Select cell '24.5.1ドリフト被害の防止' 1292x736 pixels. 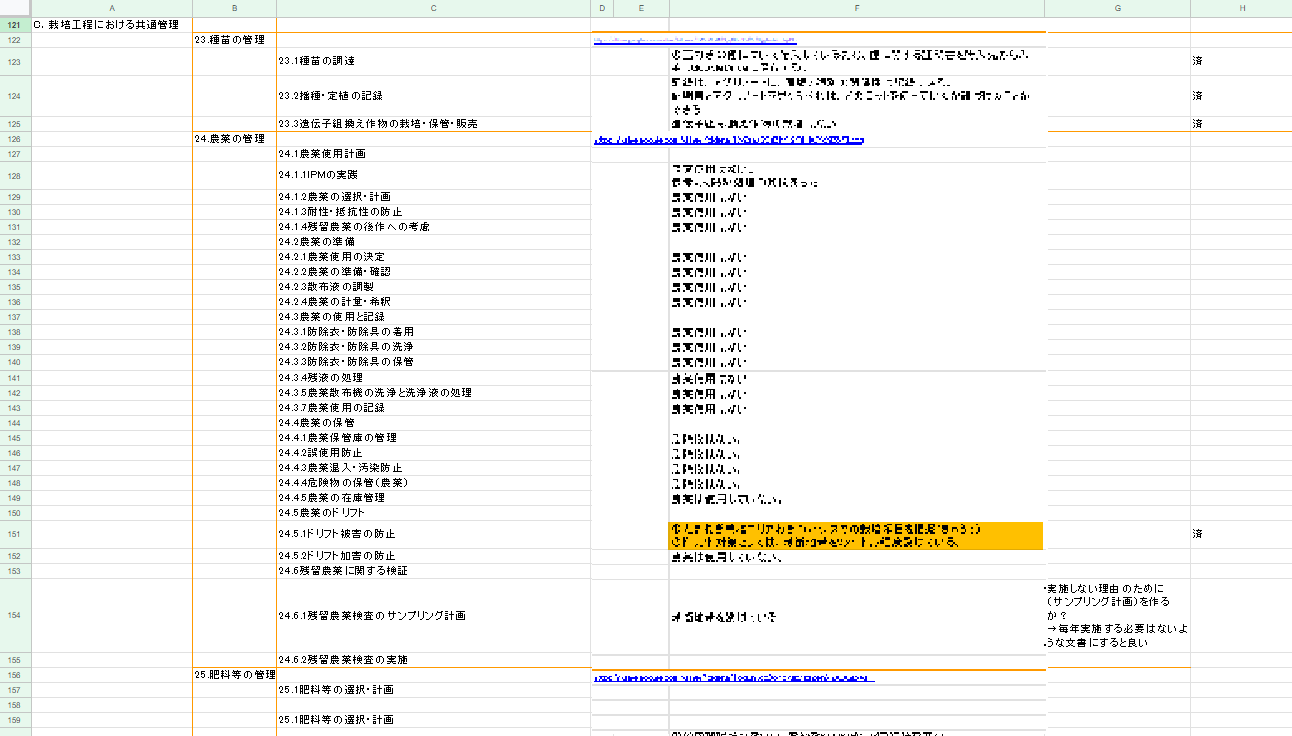(336, 534)
